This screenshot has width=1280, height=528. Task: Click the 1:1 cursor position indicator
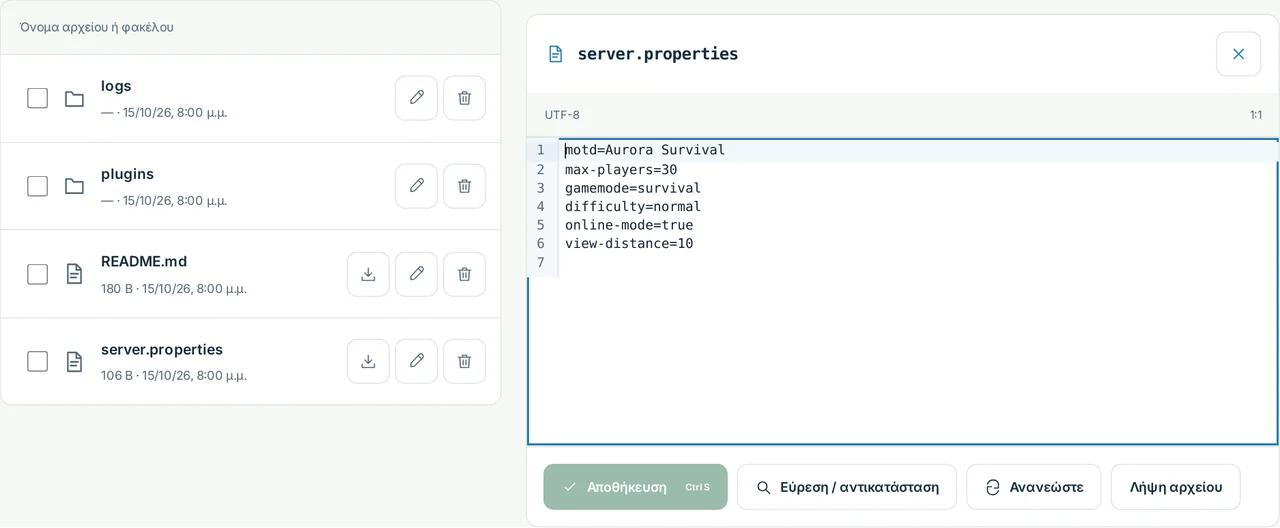point(1256,115)
